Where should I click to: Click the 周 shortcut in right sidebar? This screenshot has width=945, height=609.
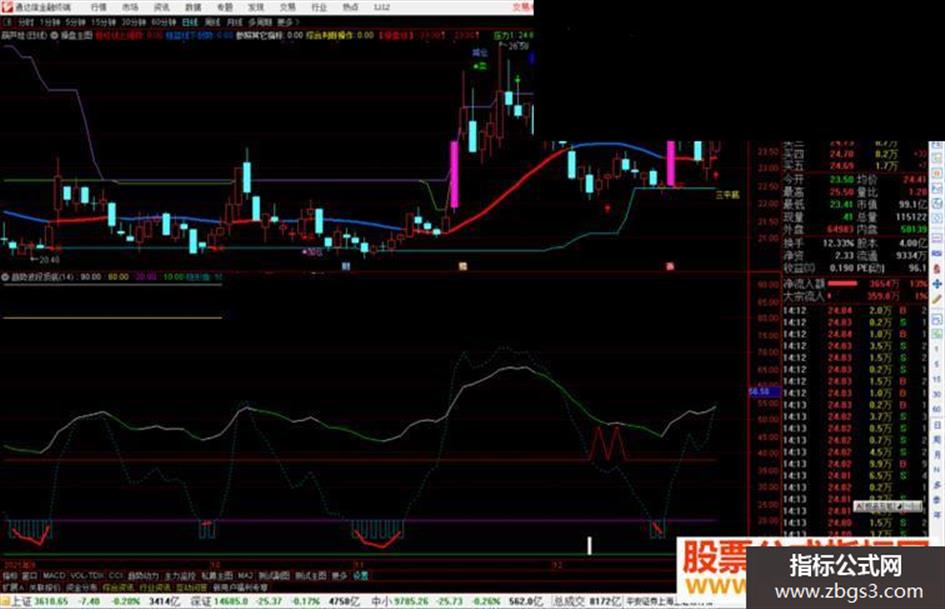pyautogui.click(x=937, y=440)
